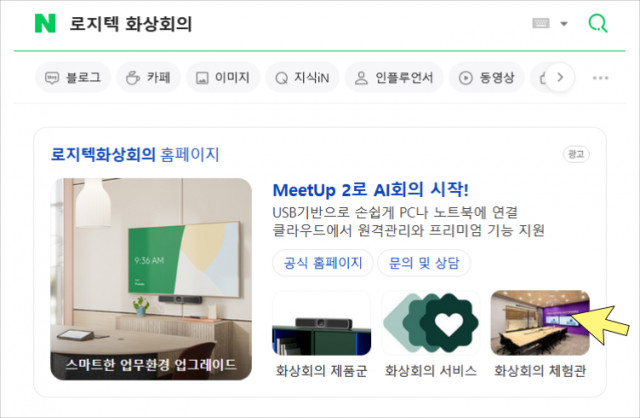
Task: Click the green Naver N logo
Action: click(x=45, y=23)
